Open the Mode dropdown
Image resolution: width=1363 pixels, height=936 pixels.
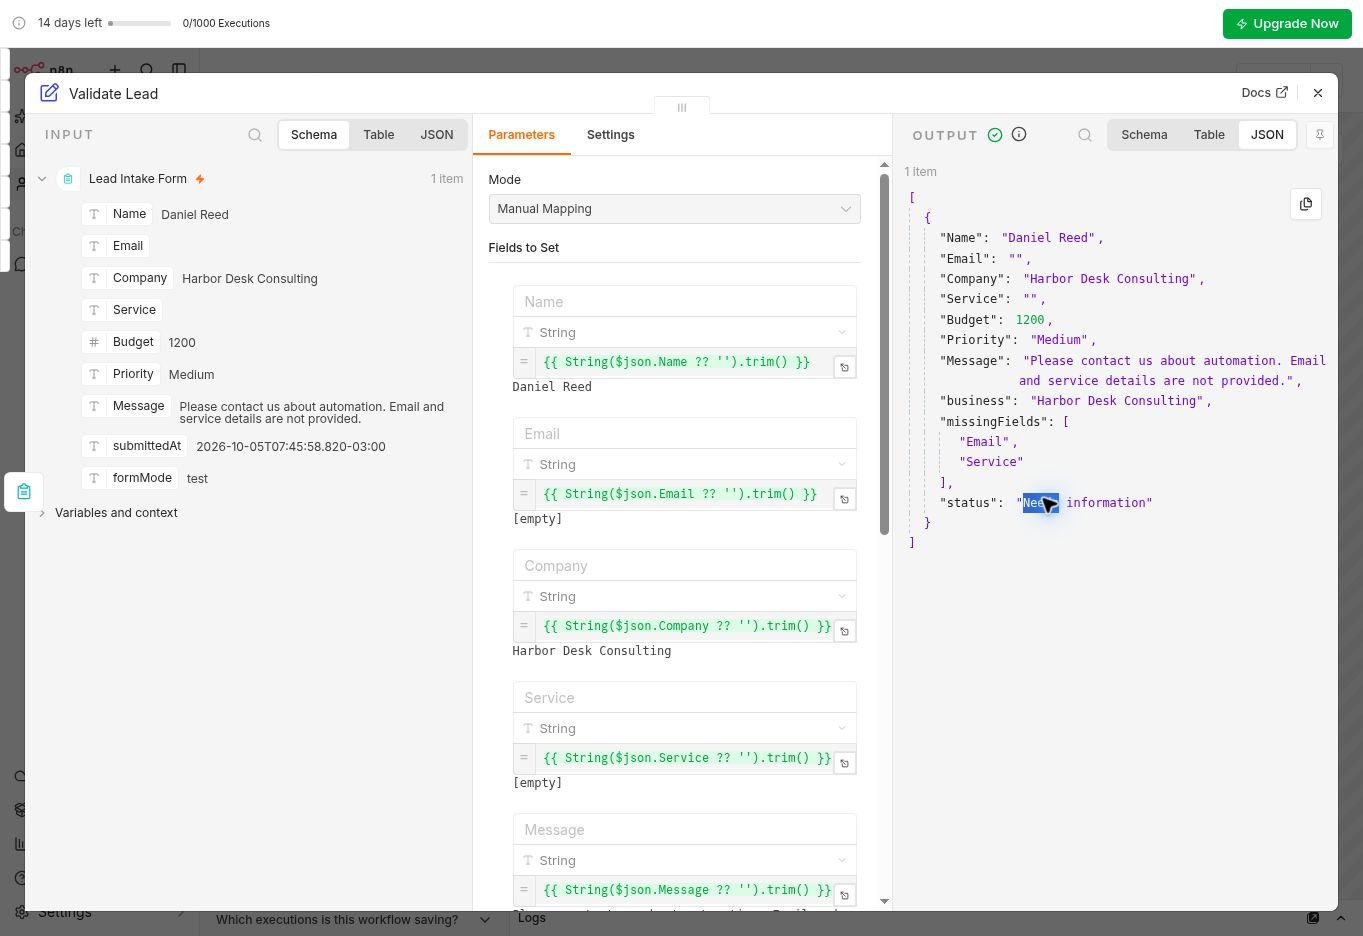[674, 209]
